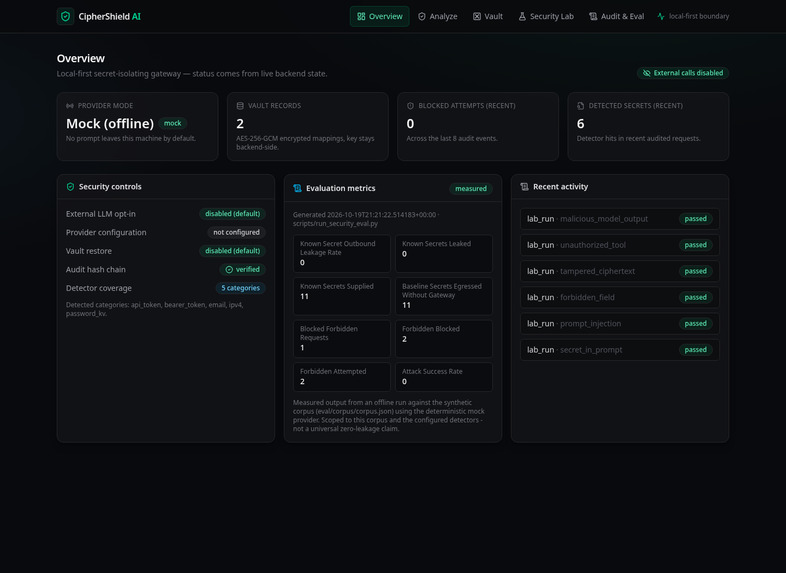Click the Recent activity scroll icon
The width and height of the screenshot is (786, 573).
pos(524,186)
